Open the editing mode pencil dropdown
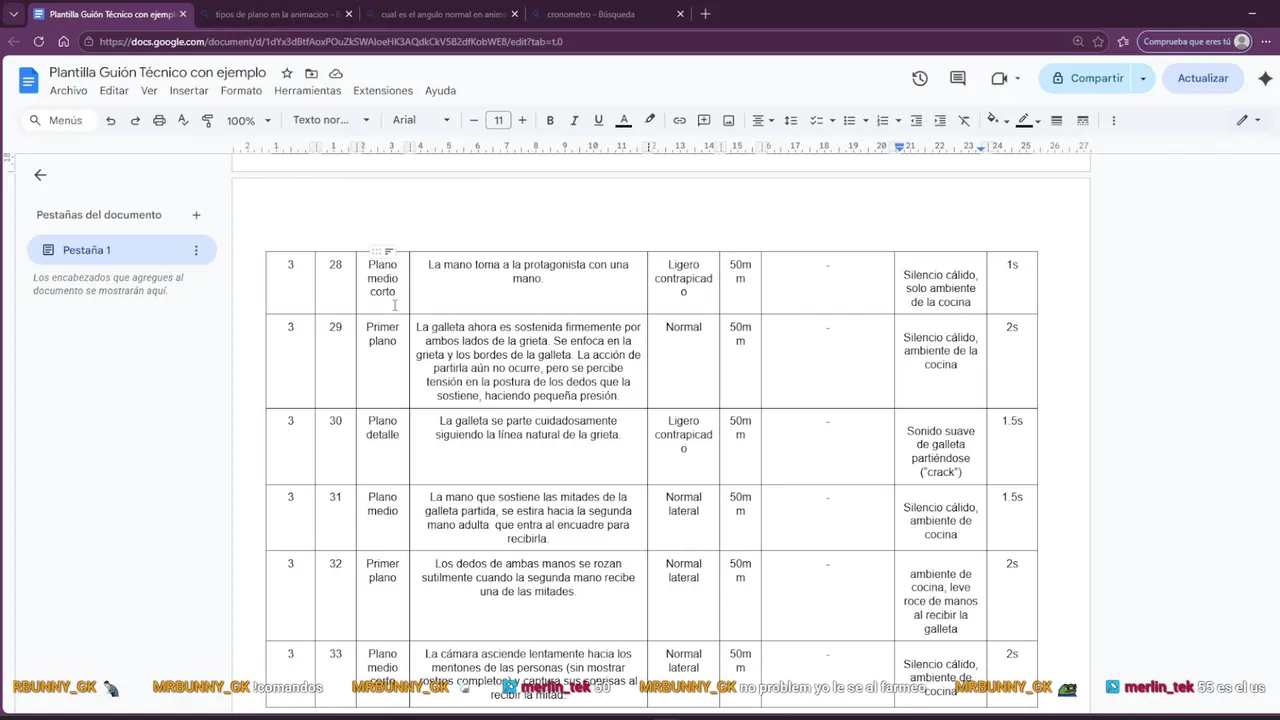Screen dimensions: 1280x720 (x=1248, y=120)
